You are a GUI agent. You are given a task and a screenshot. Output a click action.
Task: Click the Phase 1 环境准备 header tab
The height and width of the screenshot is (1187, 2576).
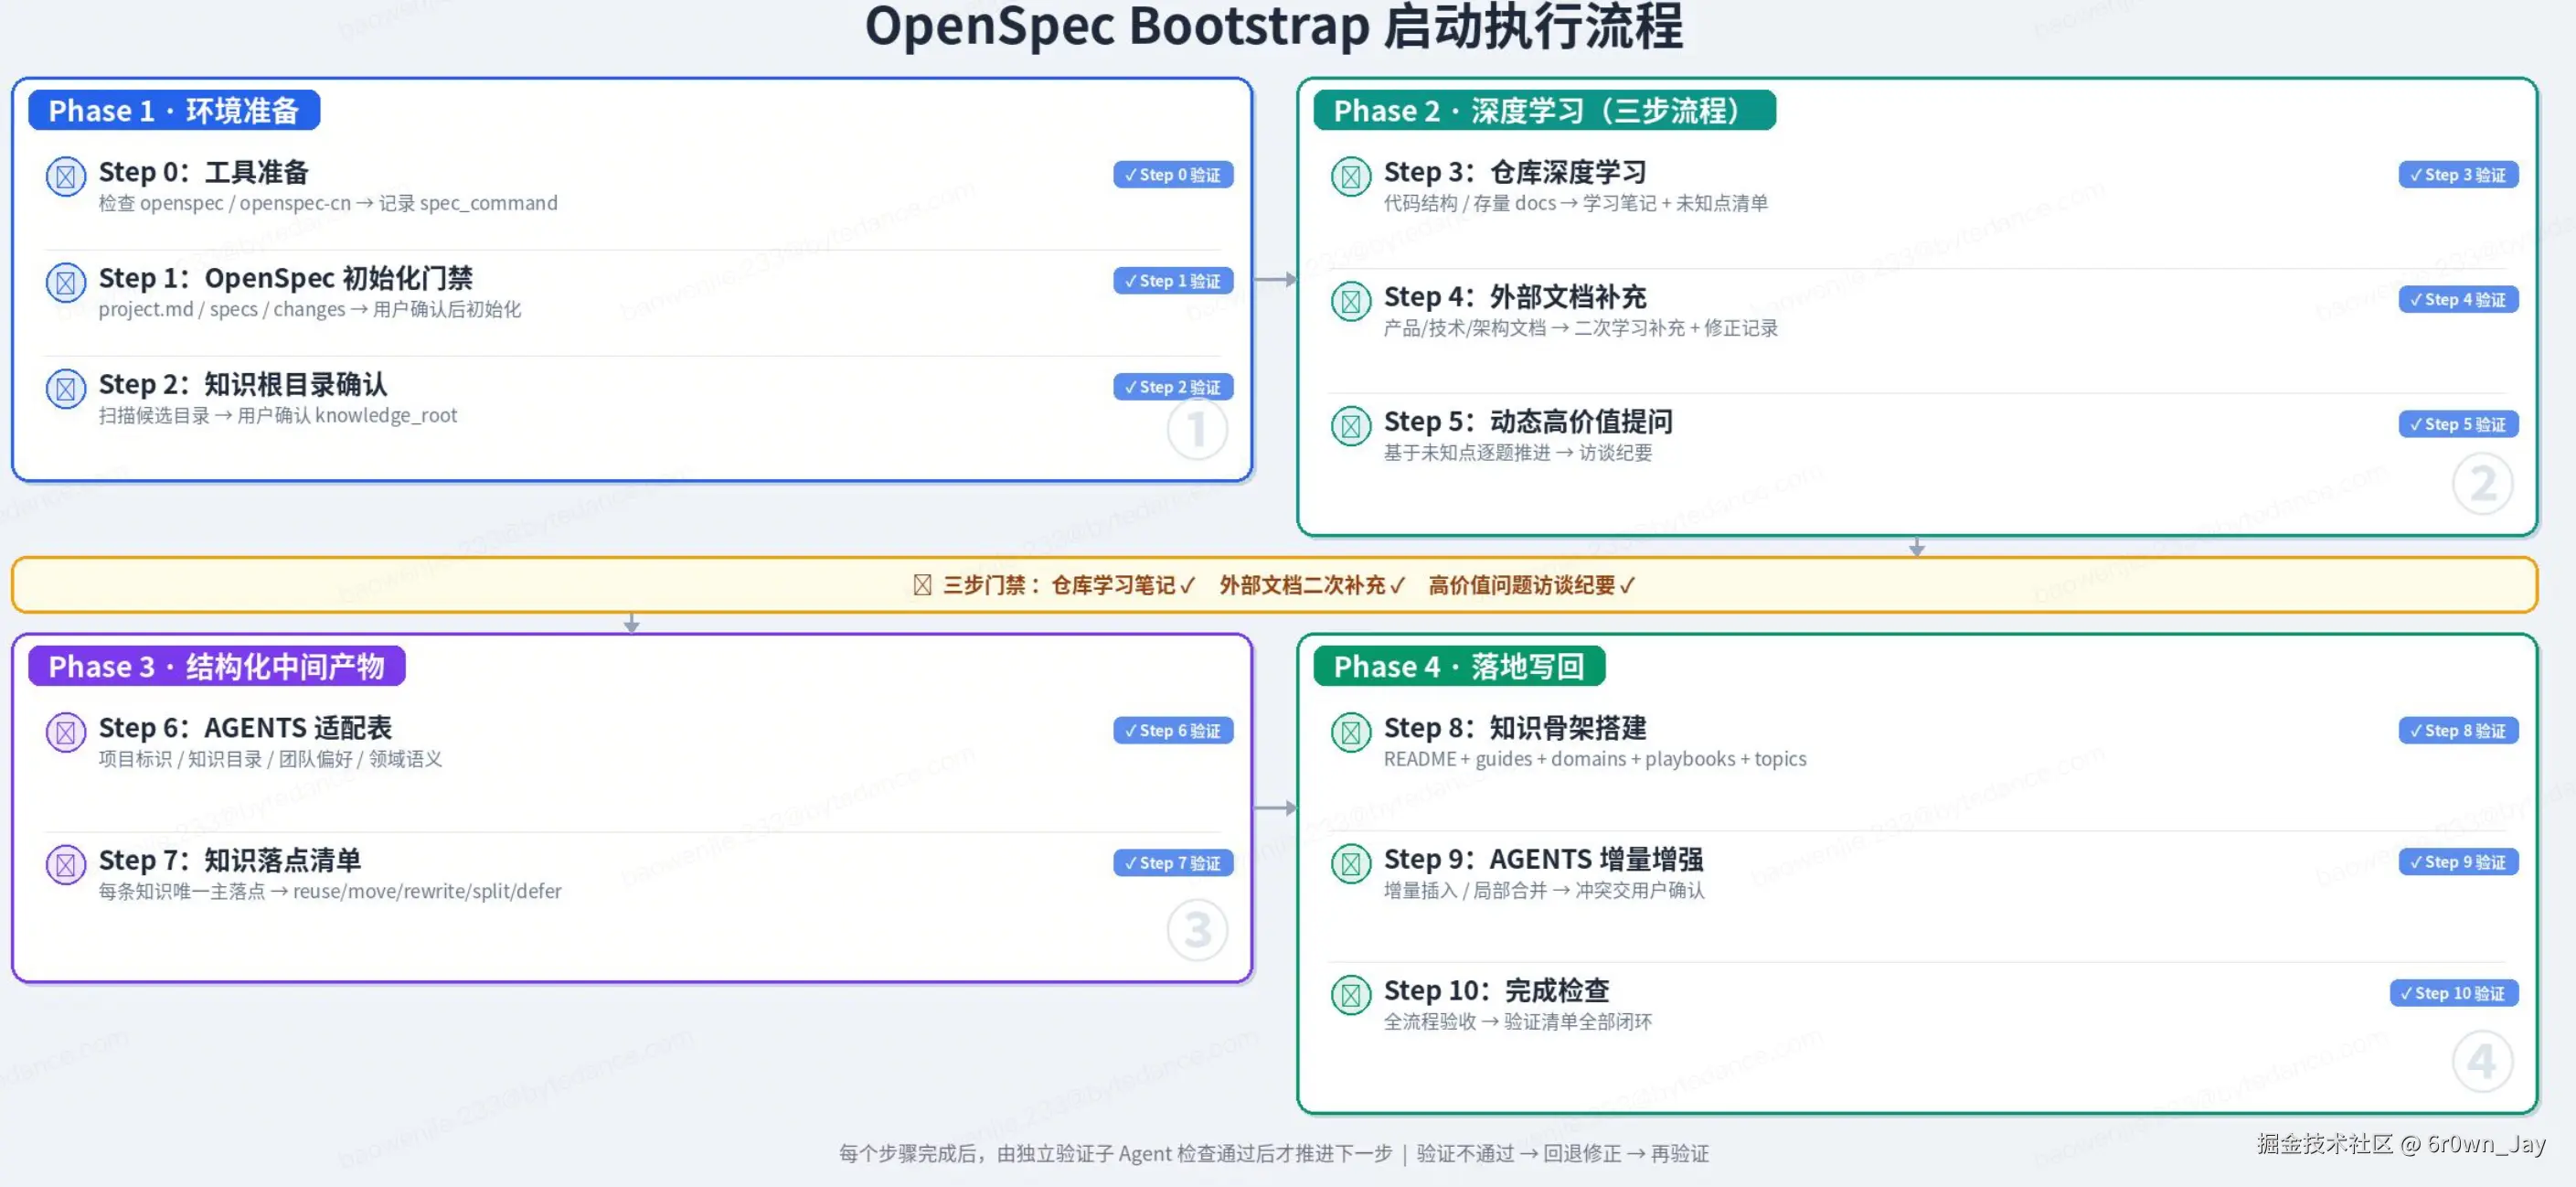(174, 110)
